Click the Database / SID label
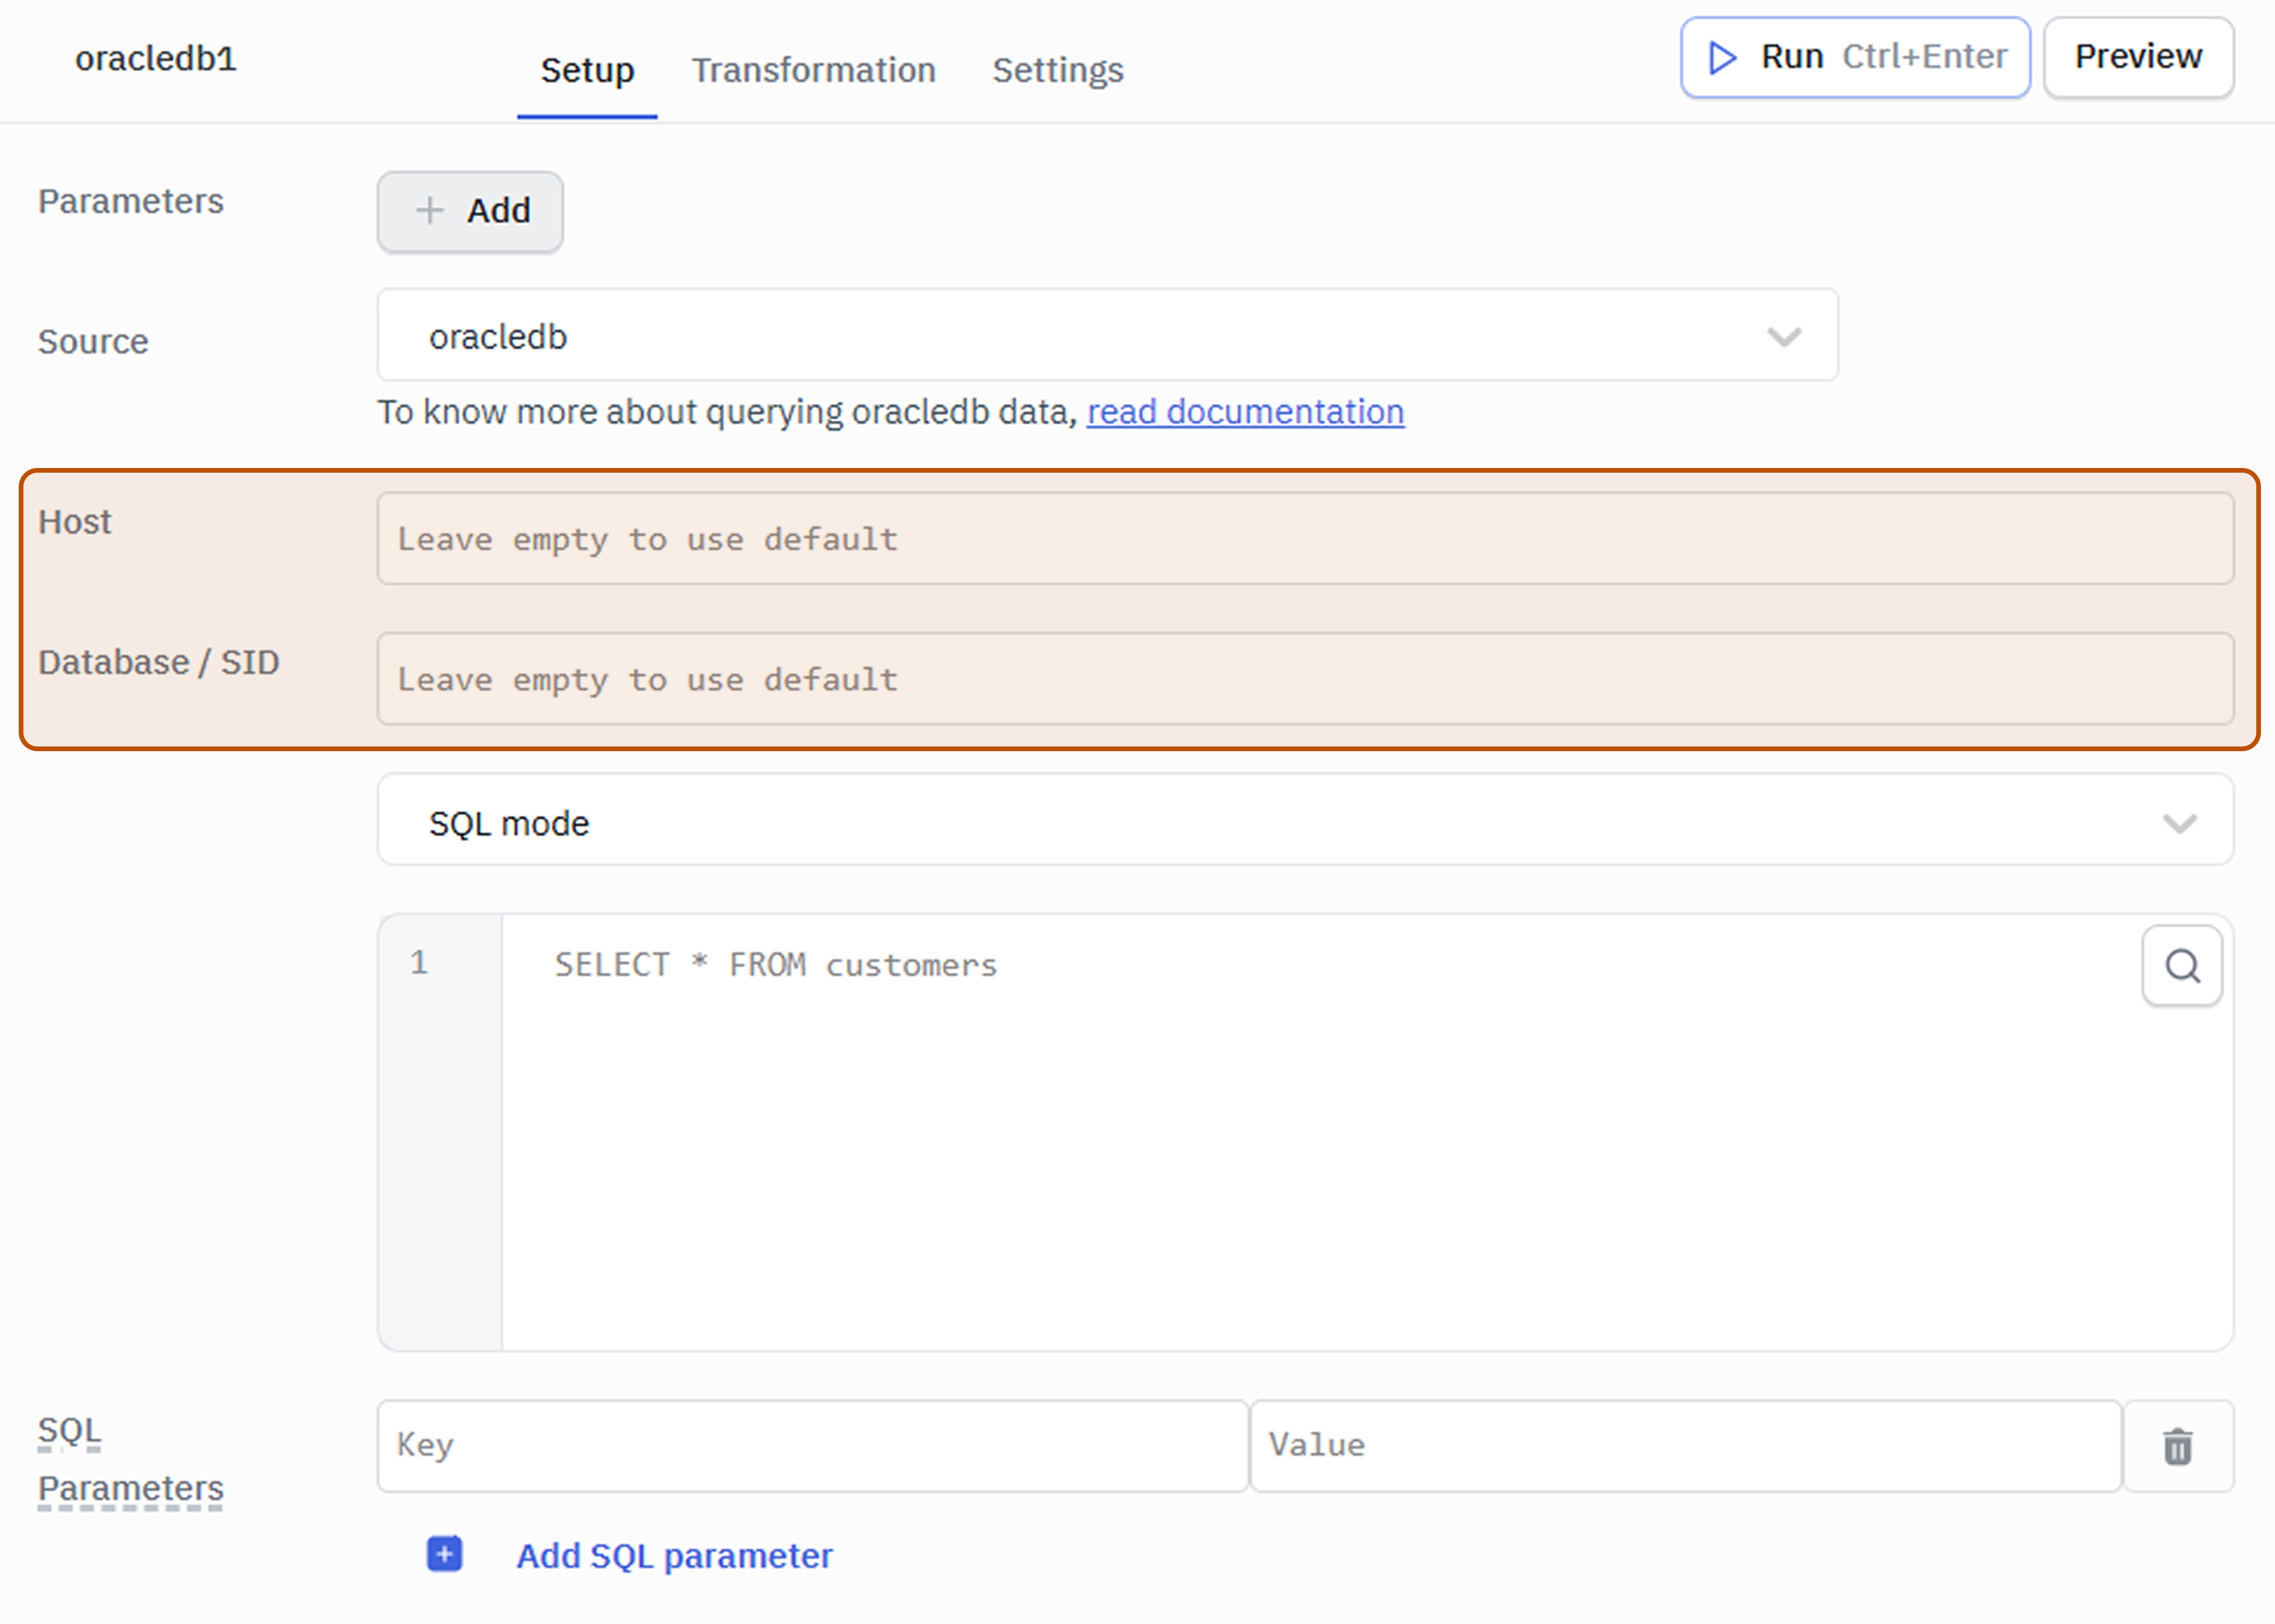Image resolution: width=2275 pixels, height=1624 pixels. point(159,662)
